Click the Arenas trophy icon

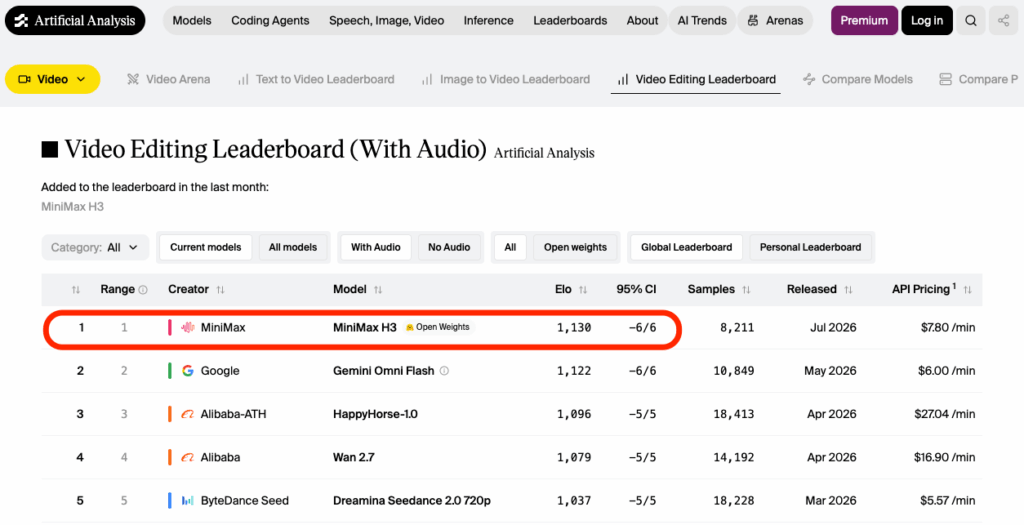(x=753, y=20)
